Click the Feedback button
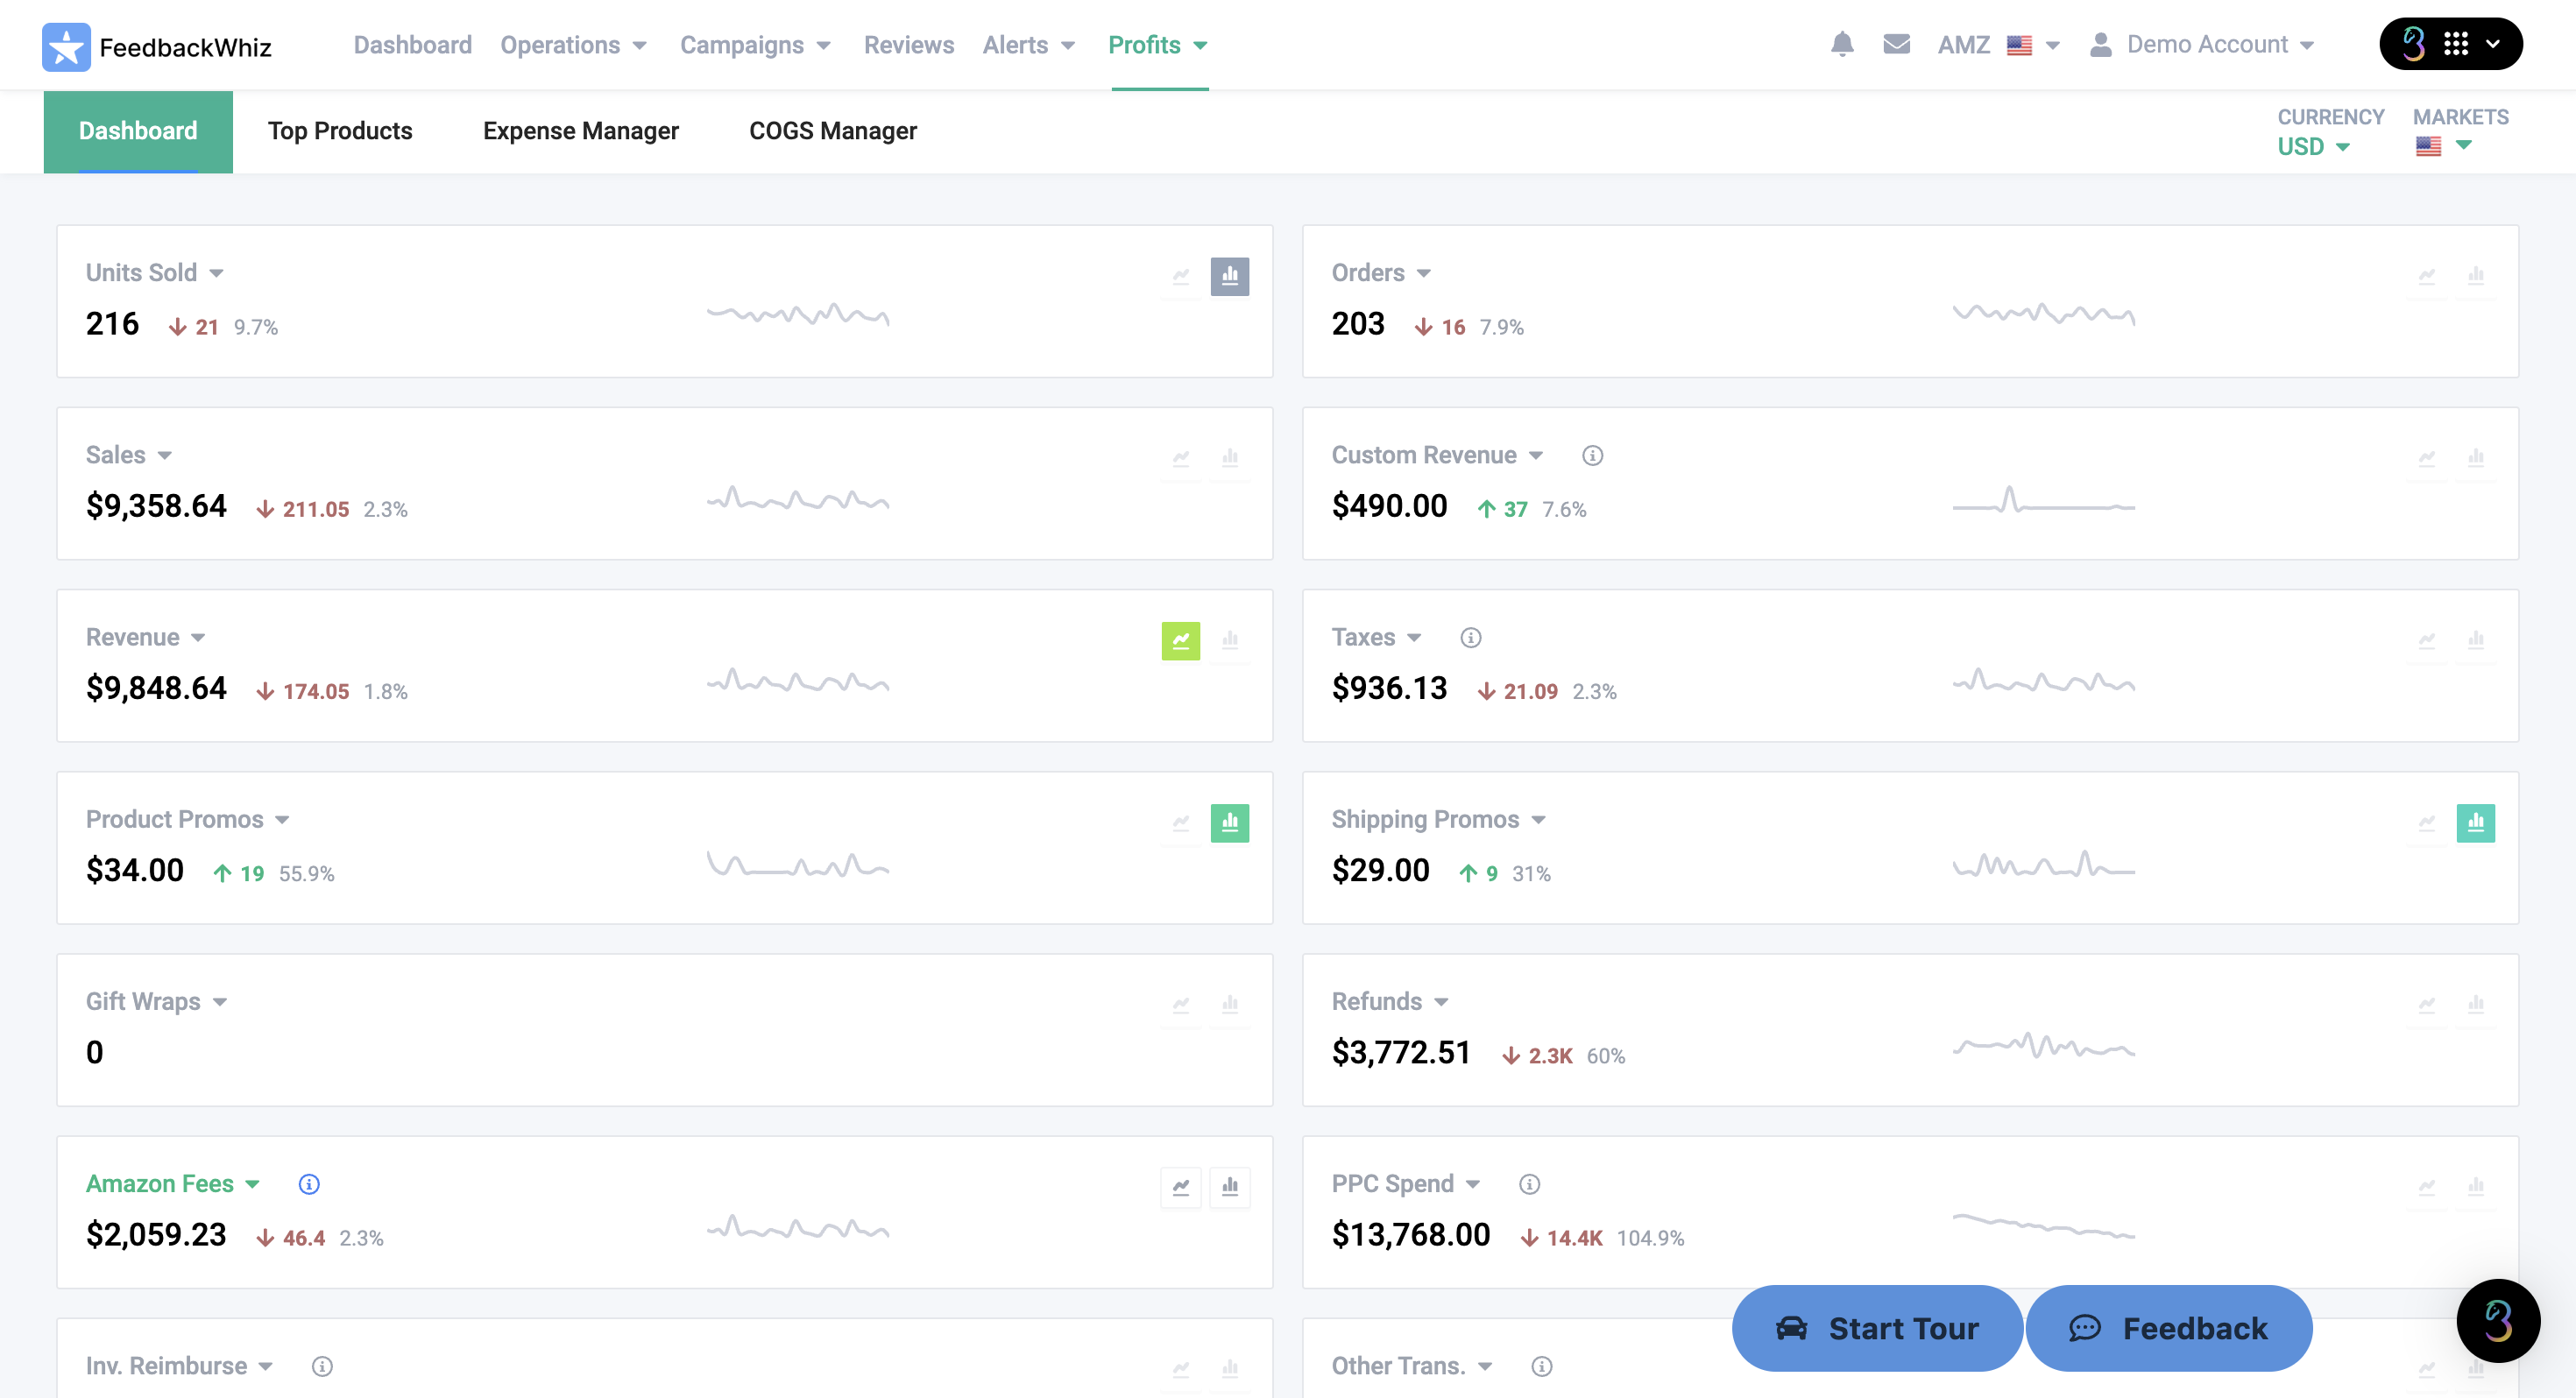Screen dimensions: 2576x1398 pyautogui.click(x=2168, y=1328)
